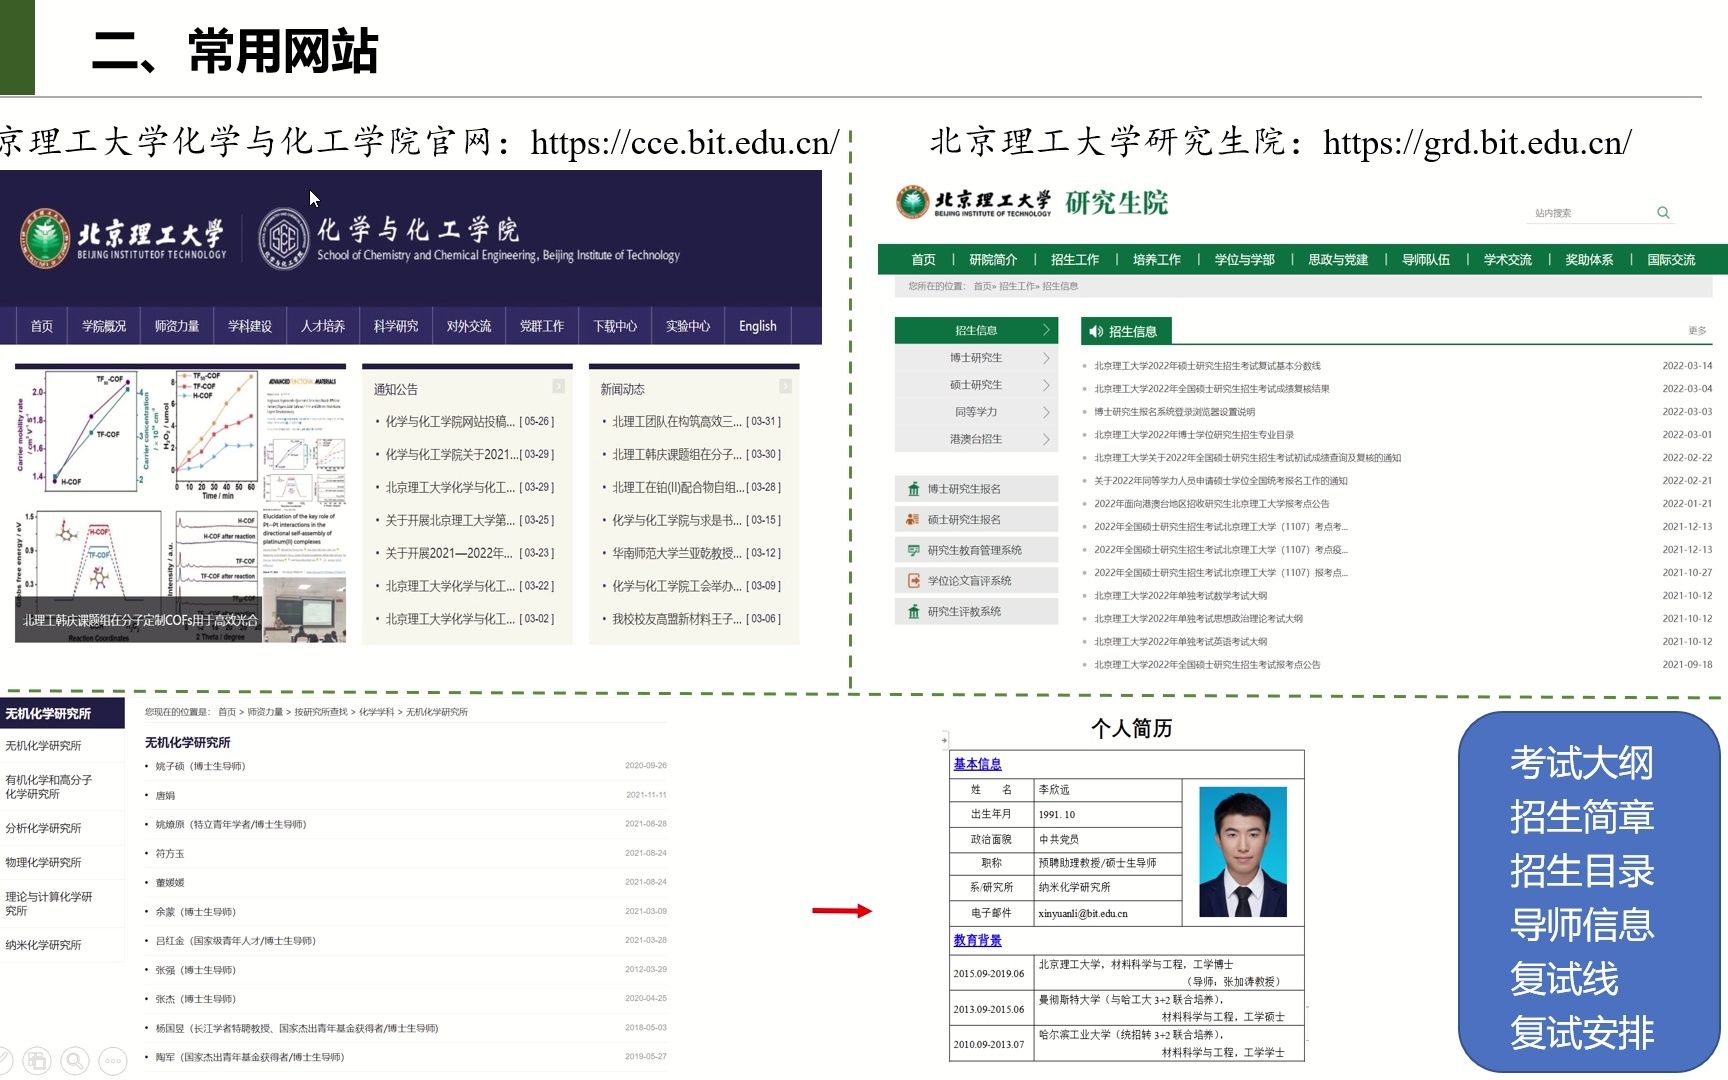
Task: Open the three-dots more slideshow options
Action: (113, 1060)
